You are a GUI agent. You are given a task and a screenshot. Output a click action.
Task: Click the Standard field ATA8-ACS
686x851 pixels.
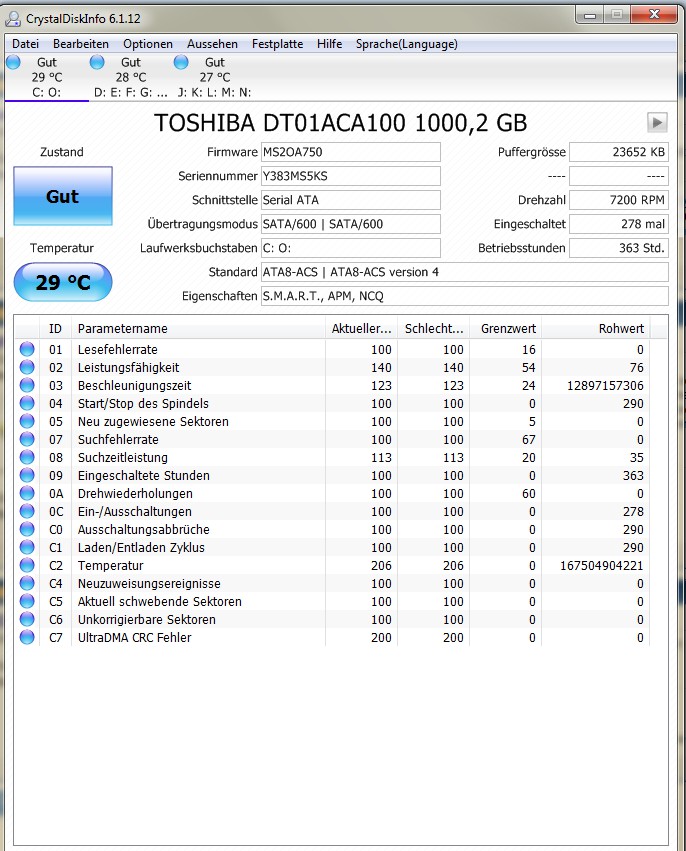tap(465, 272)
